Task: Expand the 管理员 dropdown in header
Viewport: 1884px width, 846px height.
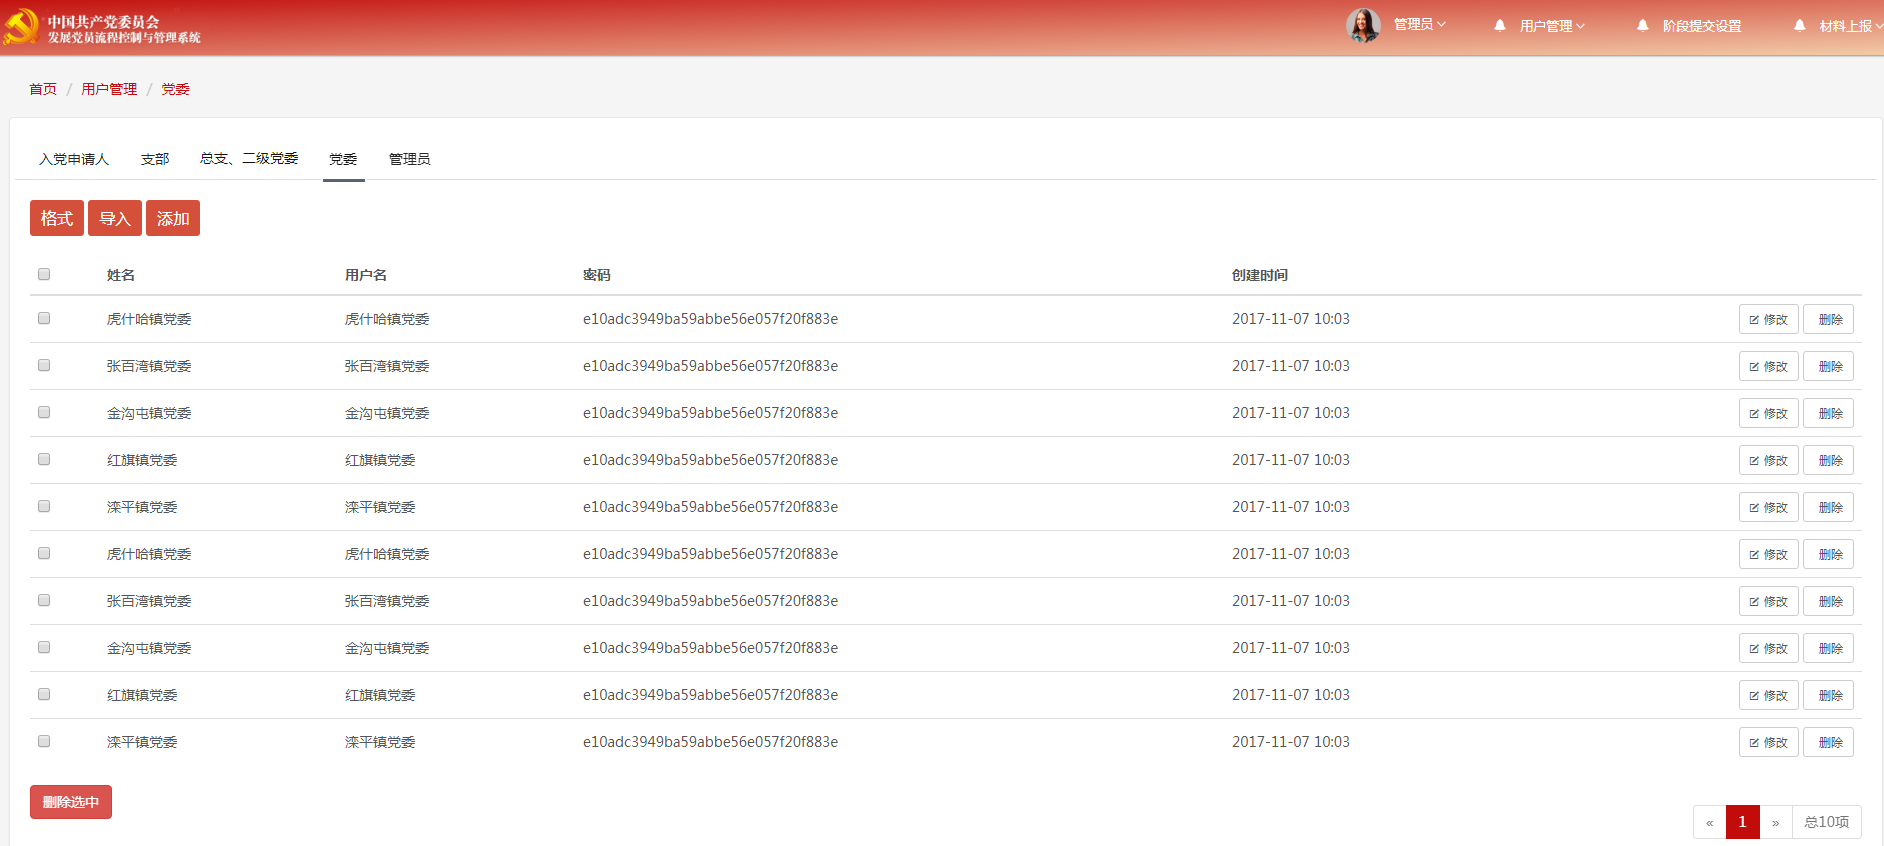Action: (x=1420, y=25)
